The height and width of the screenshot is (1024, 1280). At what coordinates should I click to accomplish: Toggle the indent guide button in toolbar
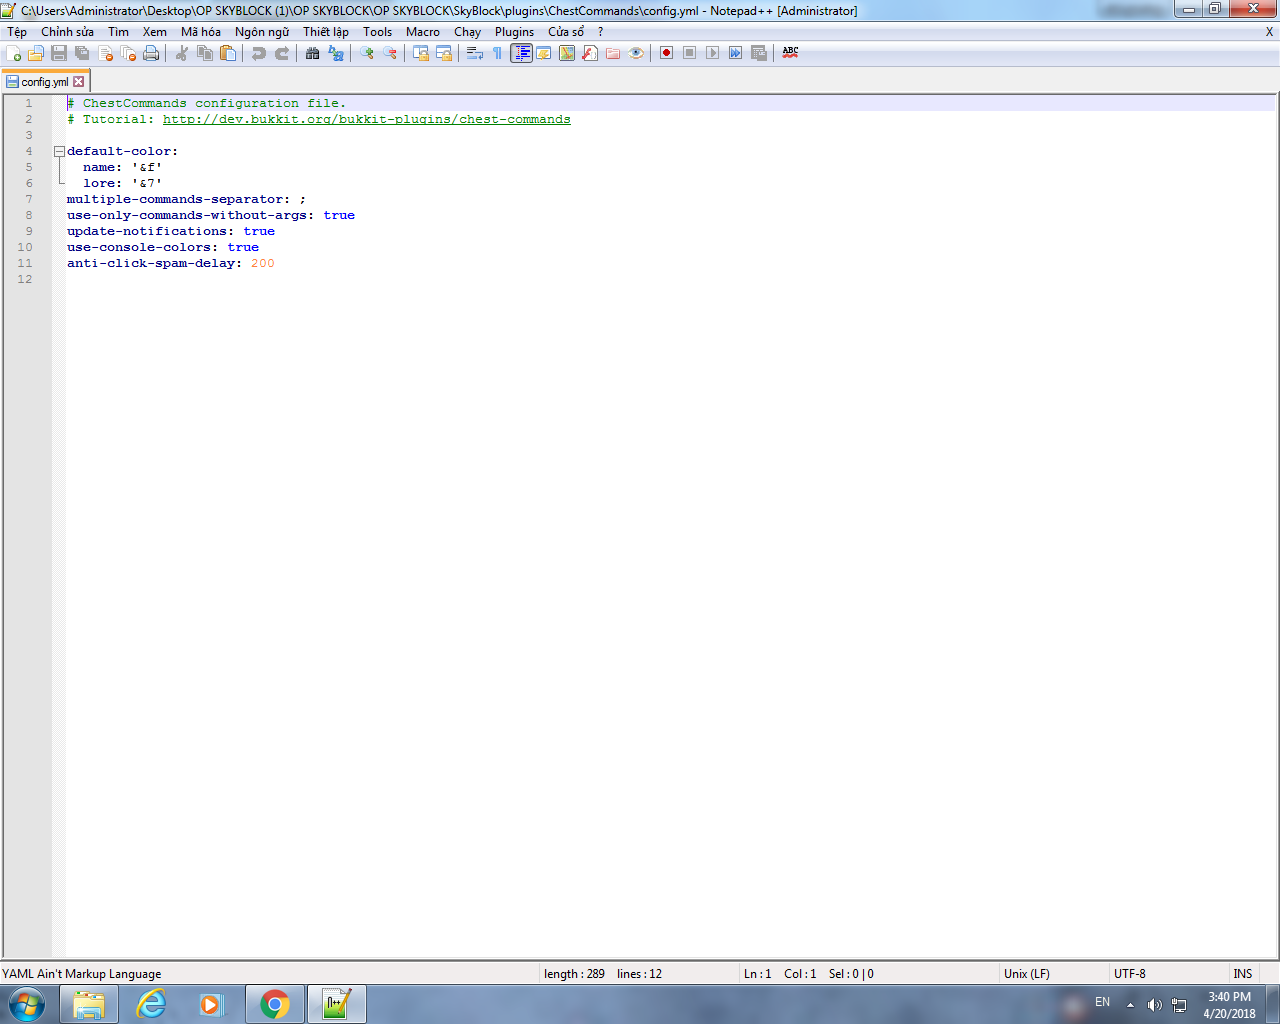click(521, 53)
